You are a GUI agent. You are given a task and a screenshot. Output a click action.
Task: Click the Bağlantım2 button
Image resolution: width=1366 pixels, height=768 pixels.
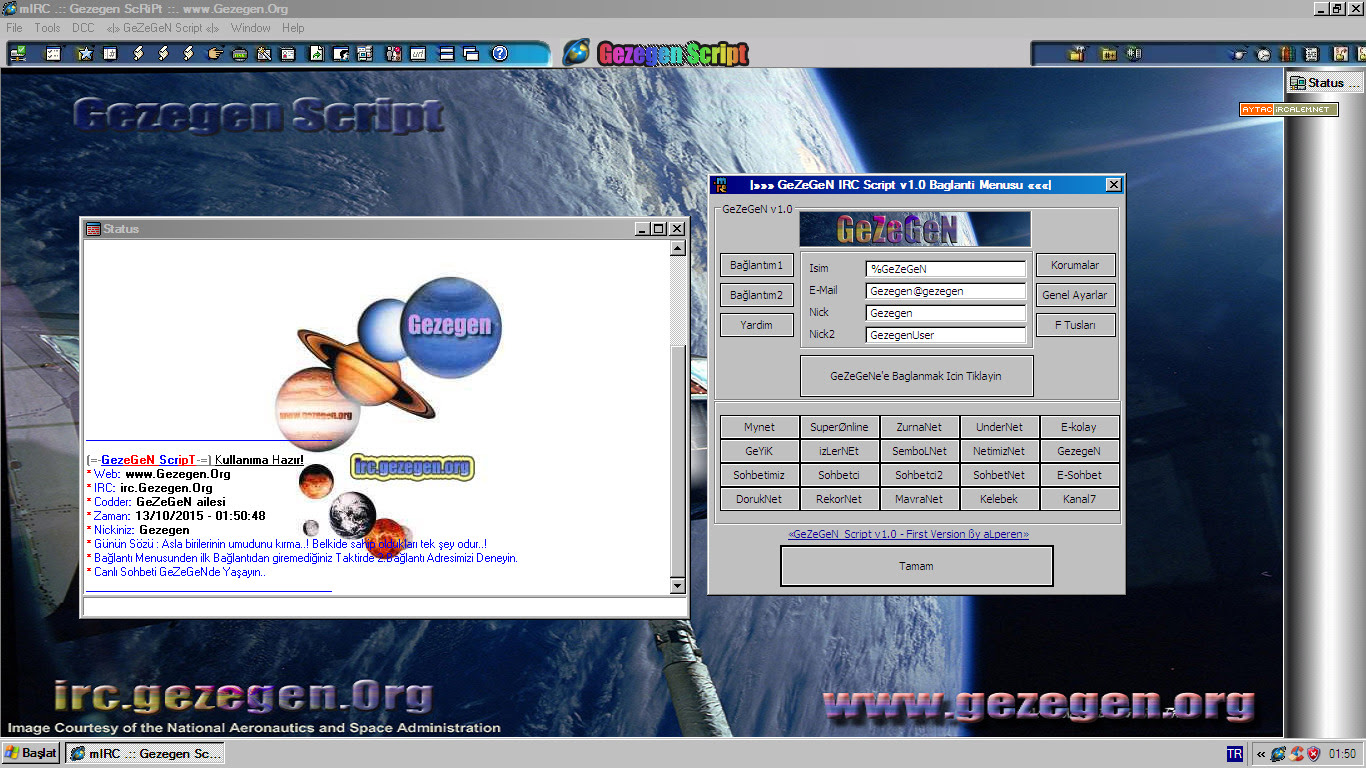pyautogui.click(x=757, y=295)
